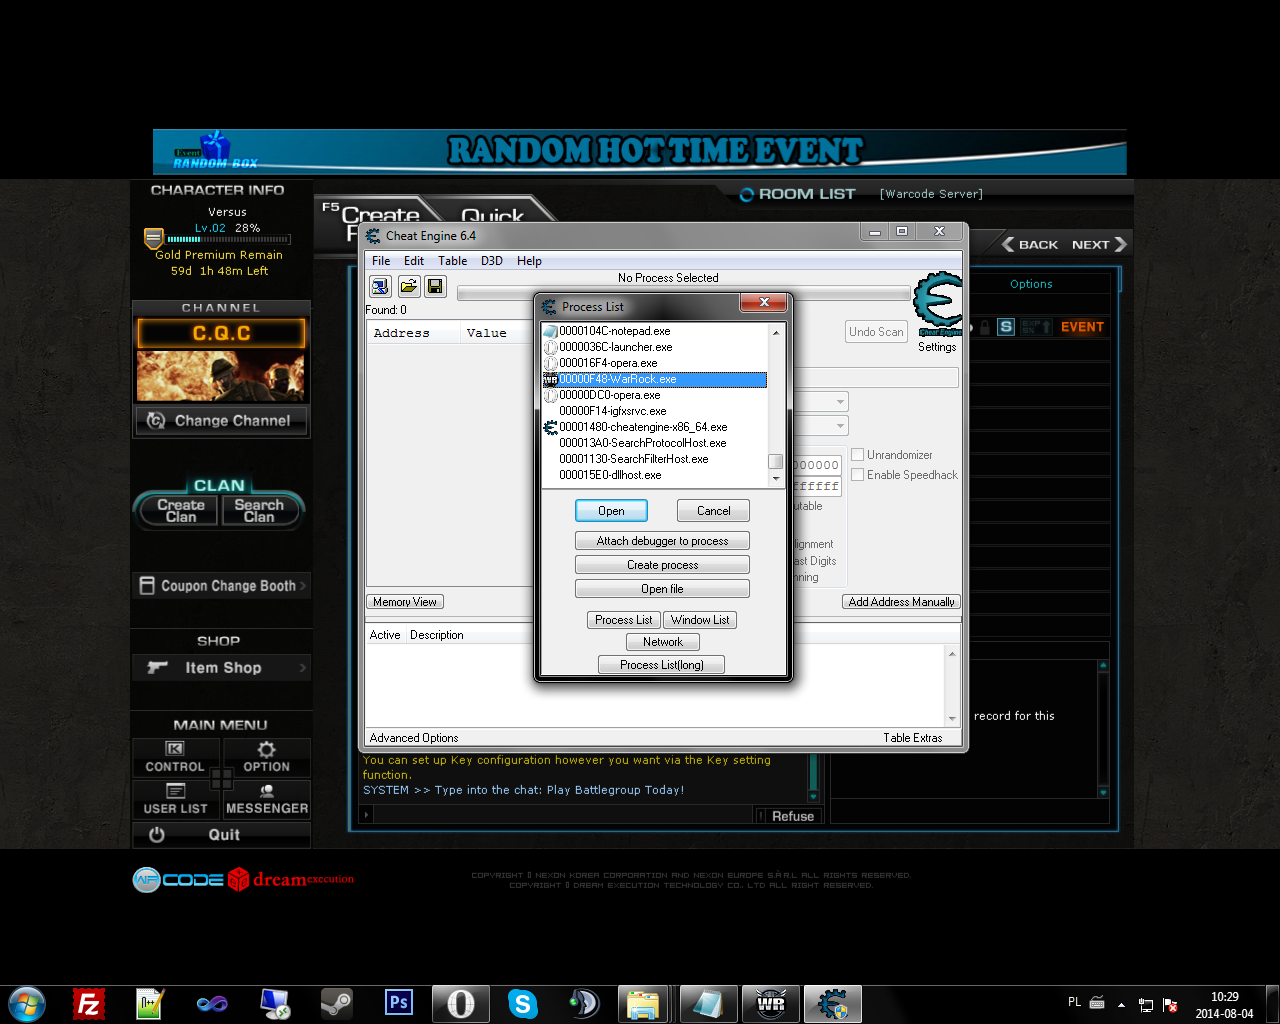The height and width of the screenshot is (1024, 1280).
Task: Click the Process List scrollbar thumb
Action: pos(775,461)
